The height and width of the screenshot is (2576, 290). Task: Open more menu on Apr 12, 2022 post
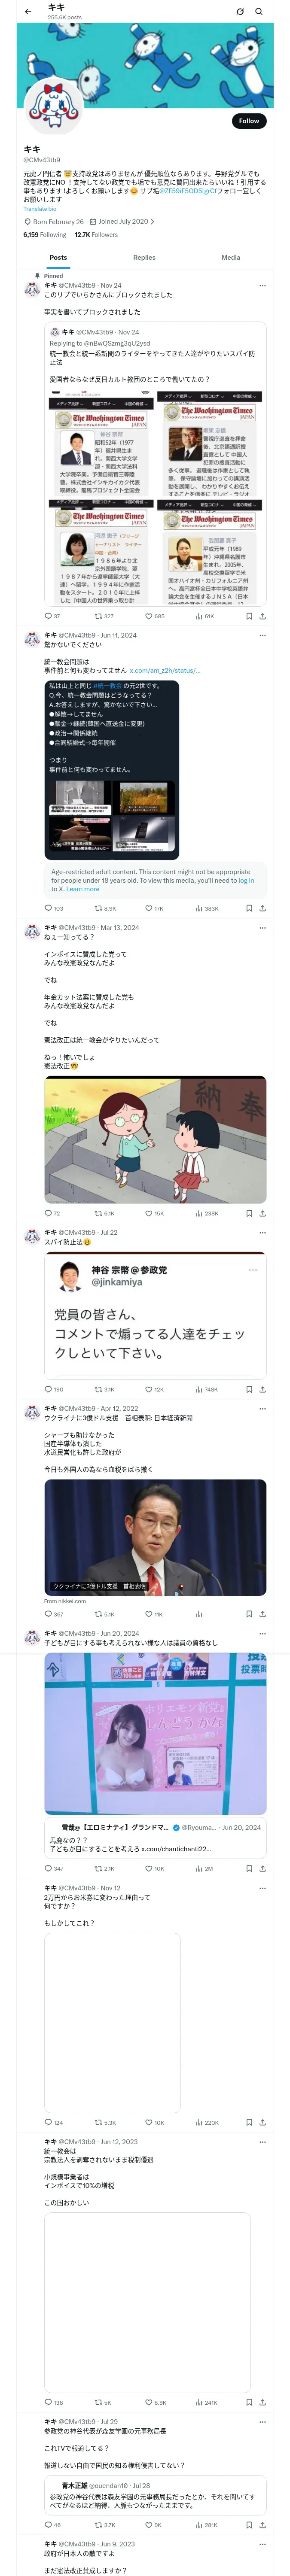point(262,1408)
